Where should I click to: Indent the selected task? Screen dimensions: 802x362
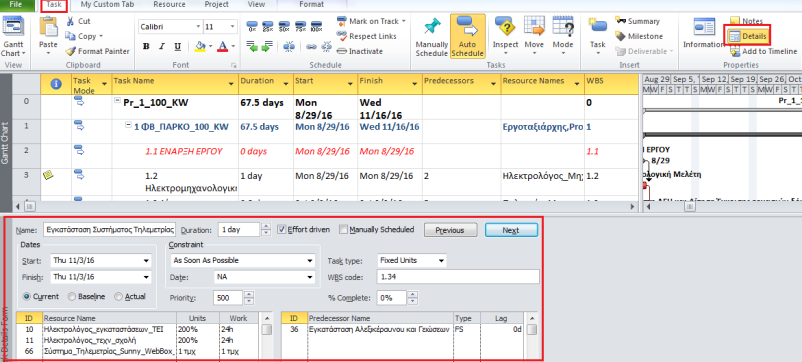(266, 47)
